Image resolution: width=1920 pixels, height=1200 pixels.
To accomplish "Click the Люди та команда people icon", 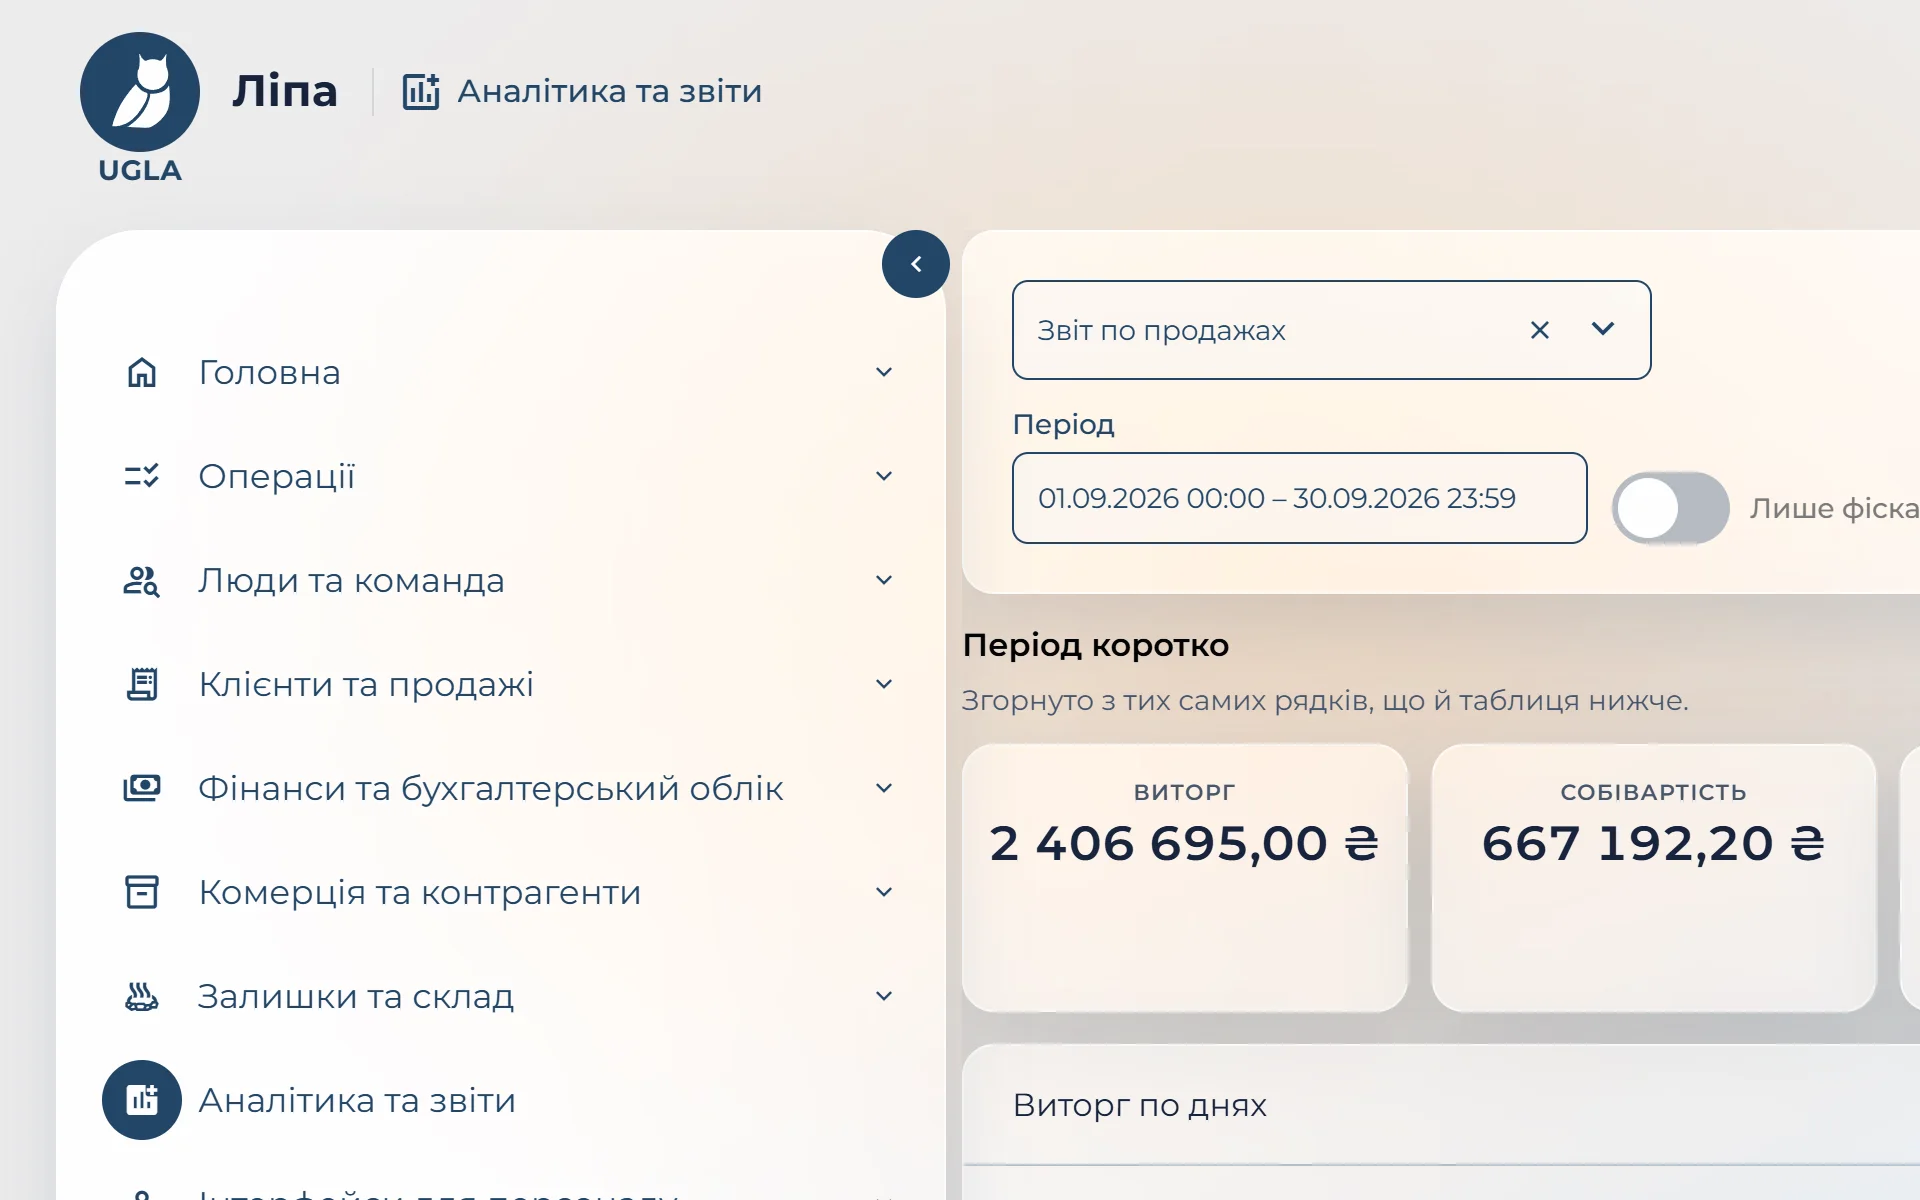I will pos(142,580).
